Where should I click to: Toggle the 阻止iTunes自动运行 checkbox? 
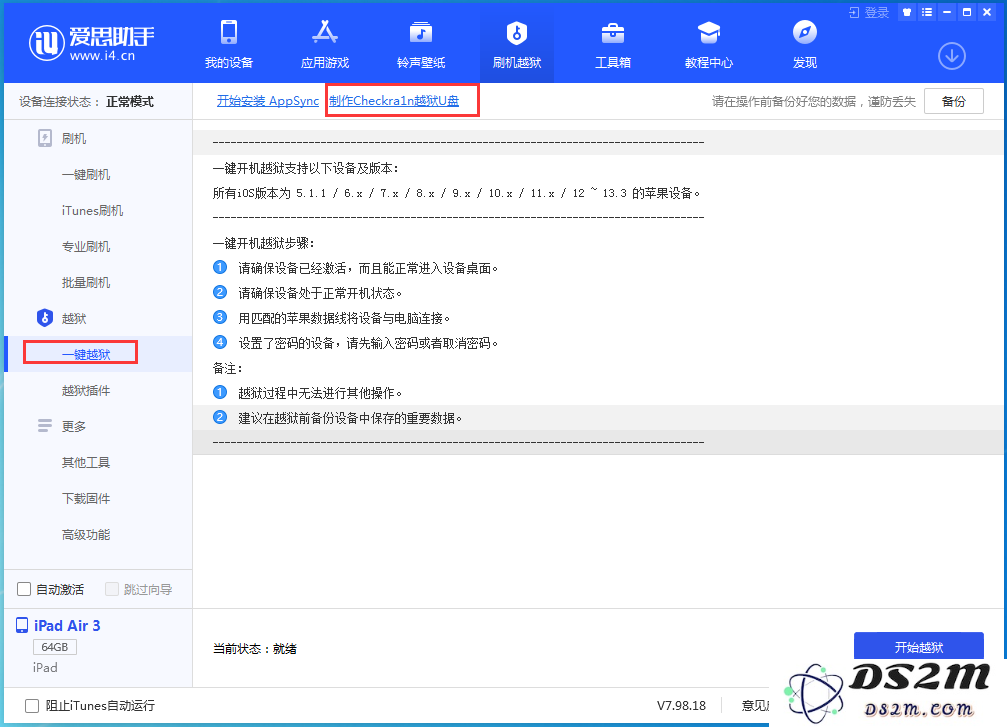31,706
